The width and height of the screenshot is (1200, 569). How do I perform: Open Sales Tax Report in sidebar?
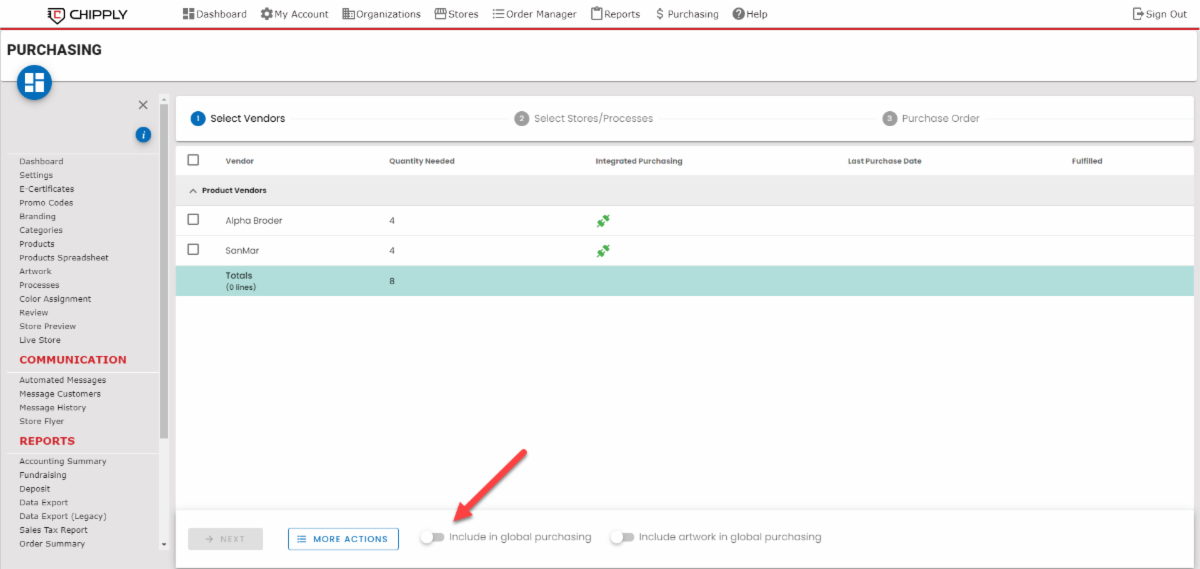pyautogui.click(x=53, y=530)
